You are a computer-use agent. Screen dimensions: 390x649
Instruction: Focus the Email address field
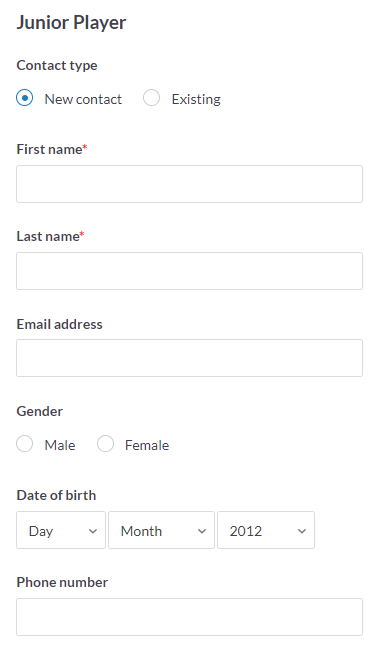point(190,358)
